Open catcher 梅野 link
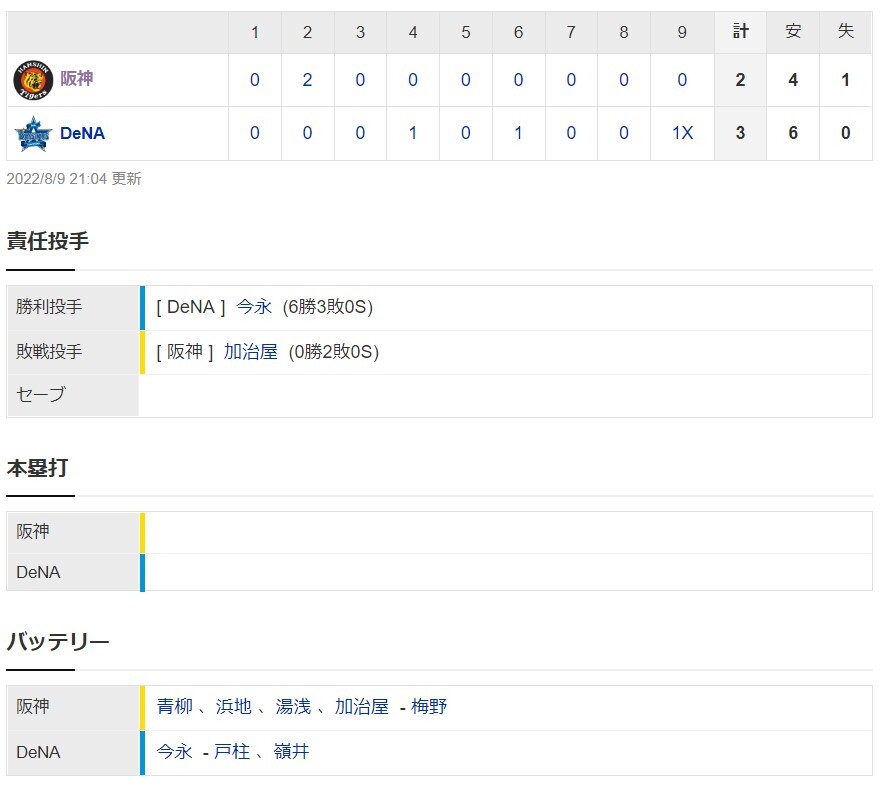Viewport: 881px width, 787px height. (429, 706)
